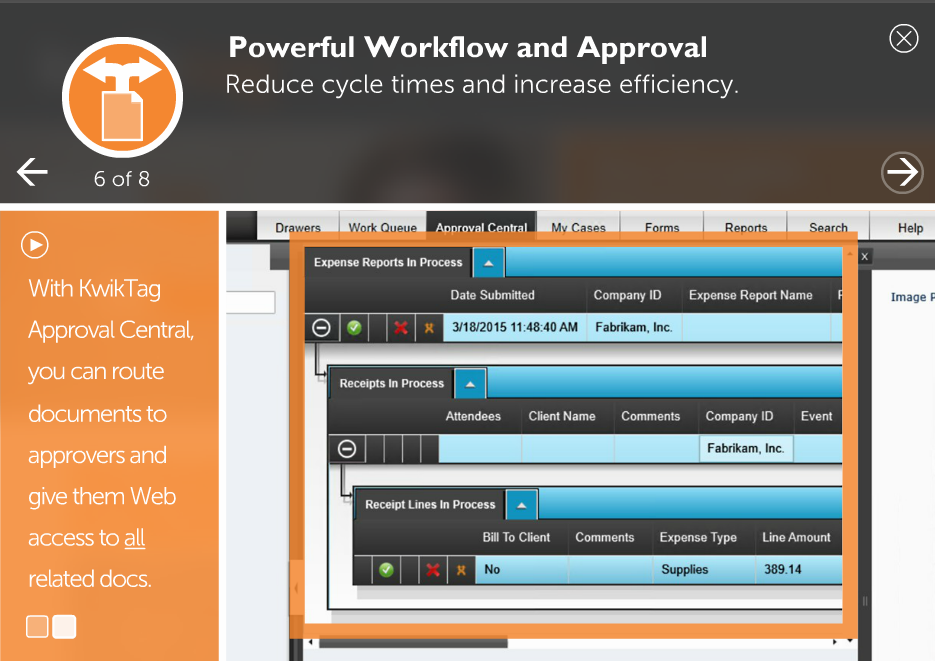Approve the 3/18/2015 expense report
The height and width of the screenshot is (661, 935).
[354, 327]
